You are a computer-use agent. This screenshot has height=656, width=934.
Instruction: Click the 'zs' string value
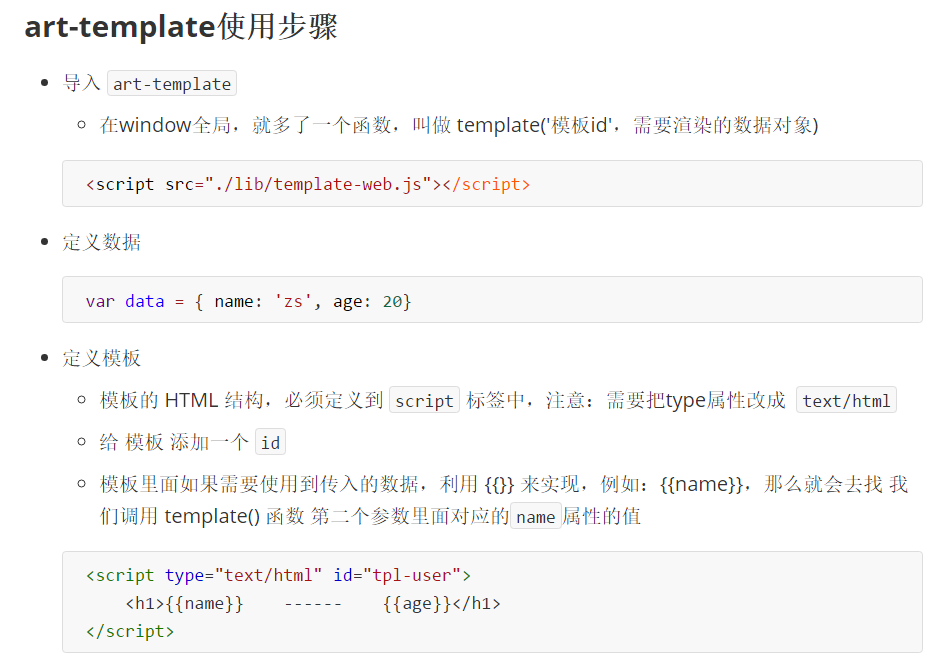[x=292, y=301]
